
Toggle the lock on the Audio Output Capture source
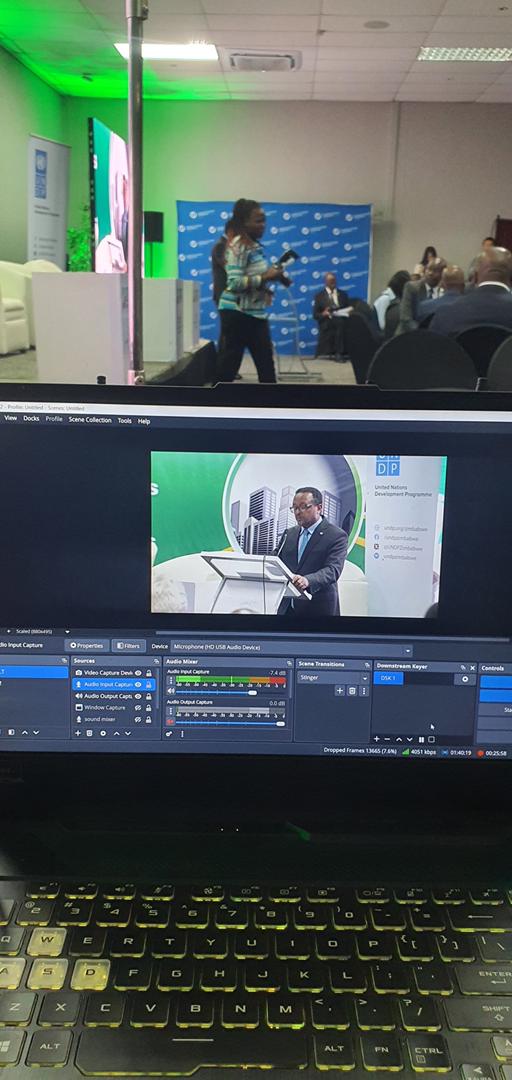coord(148,696)
